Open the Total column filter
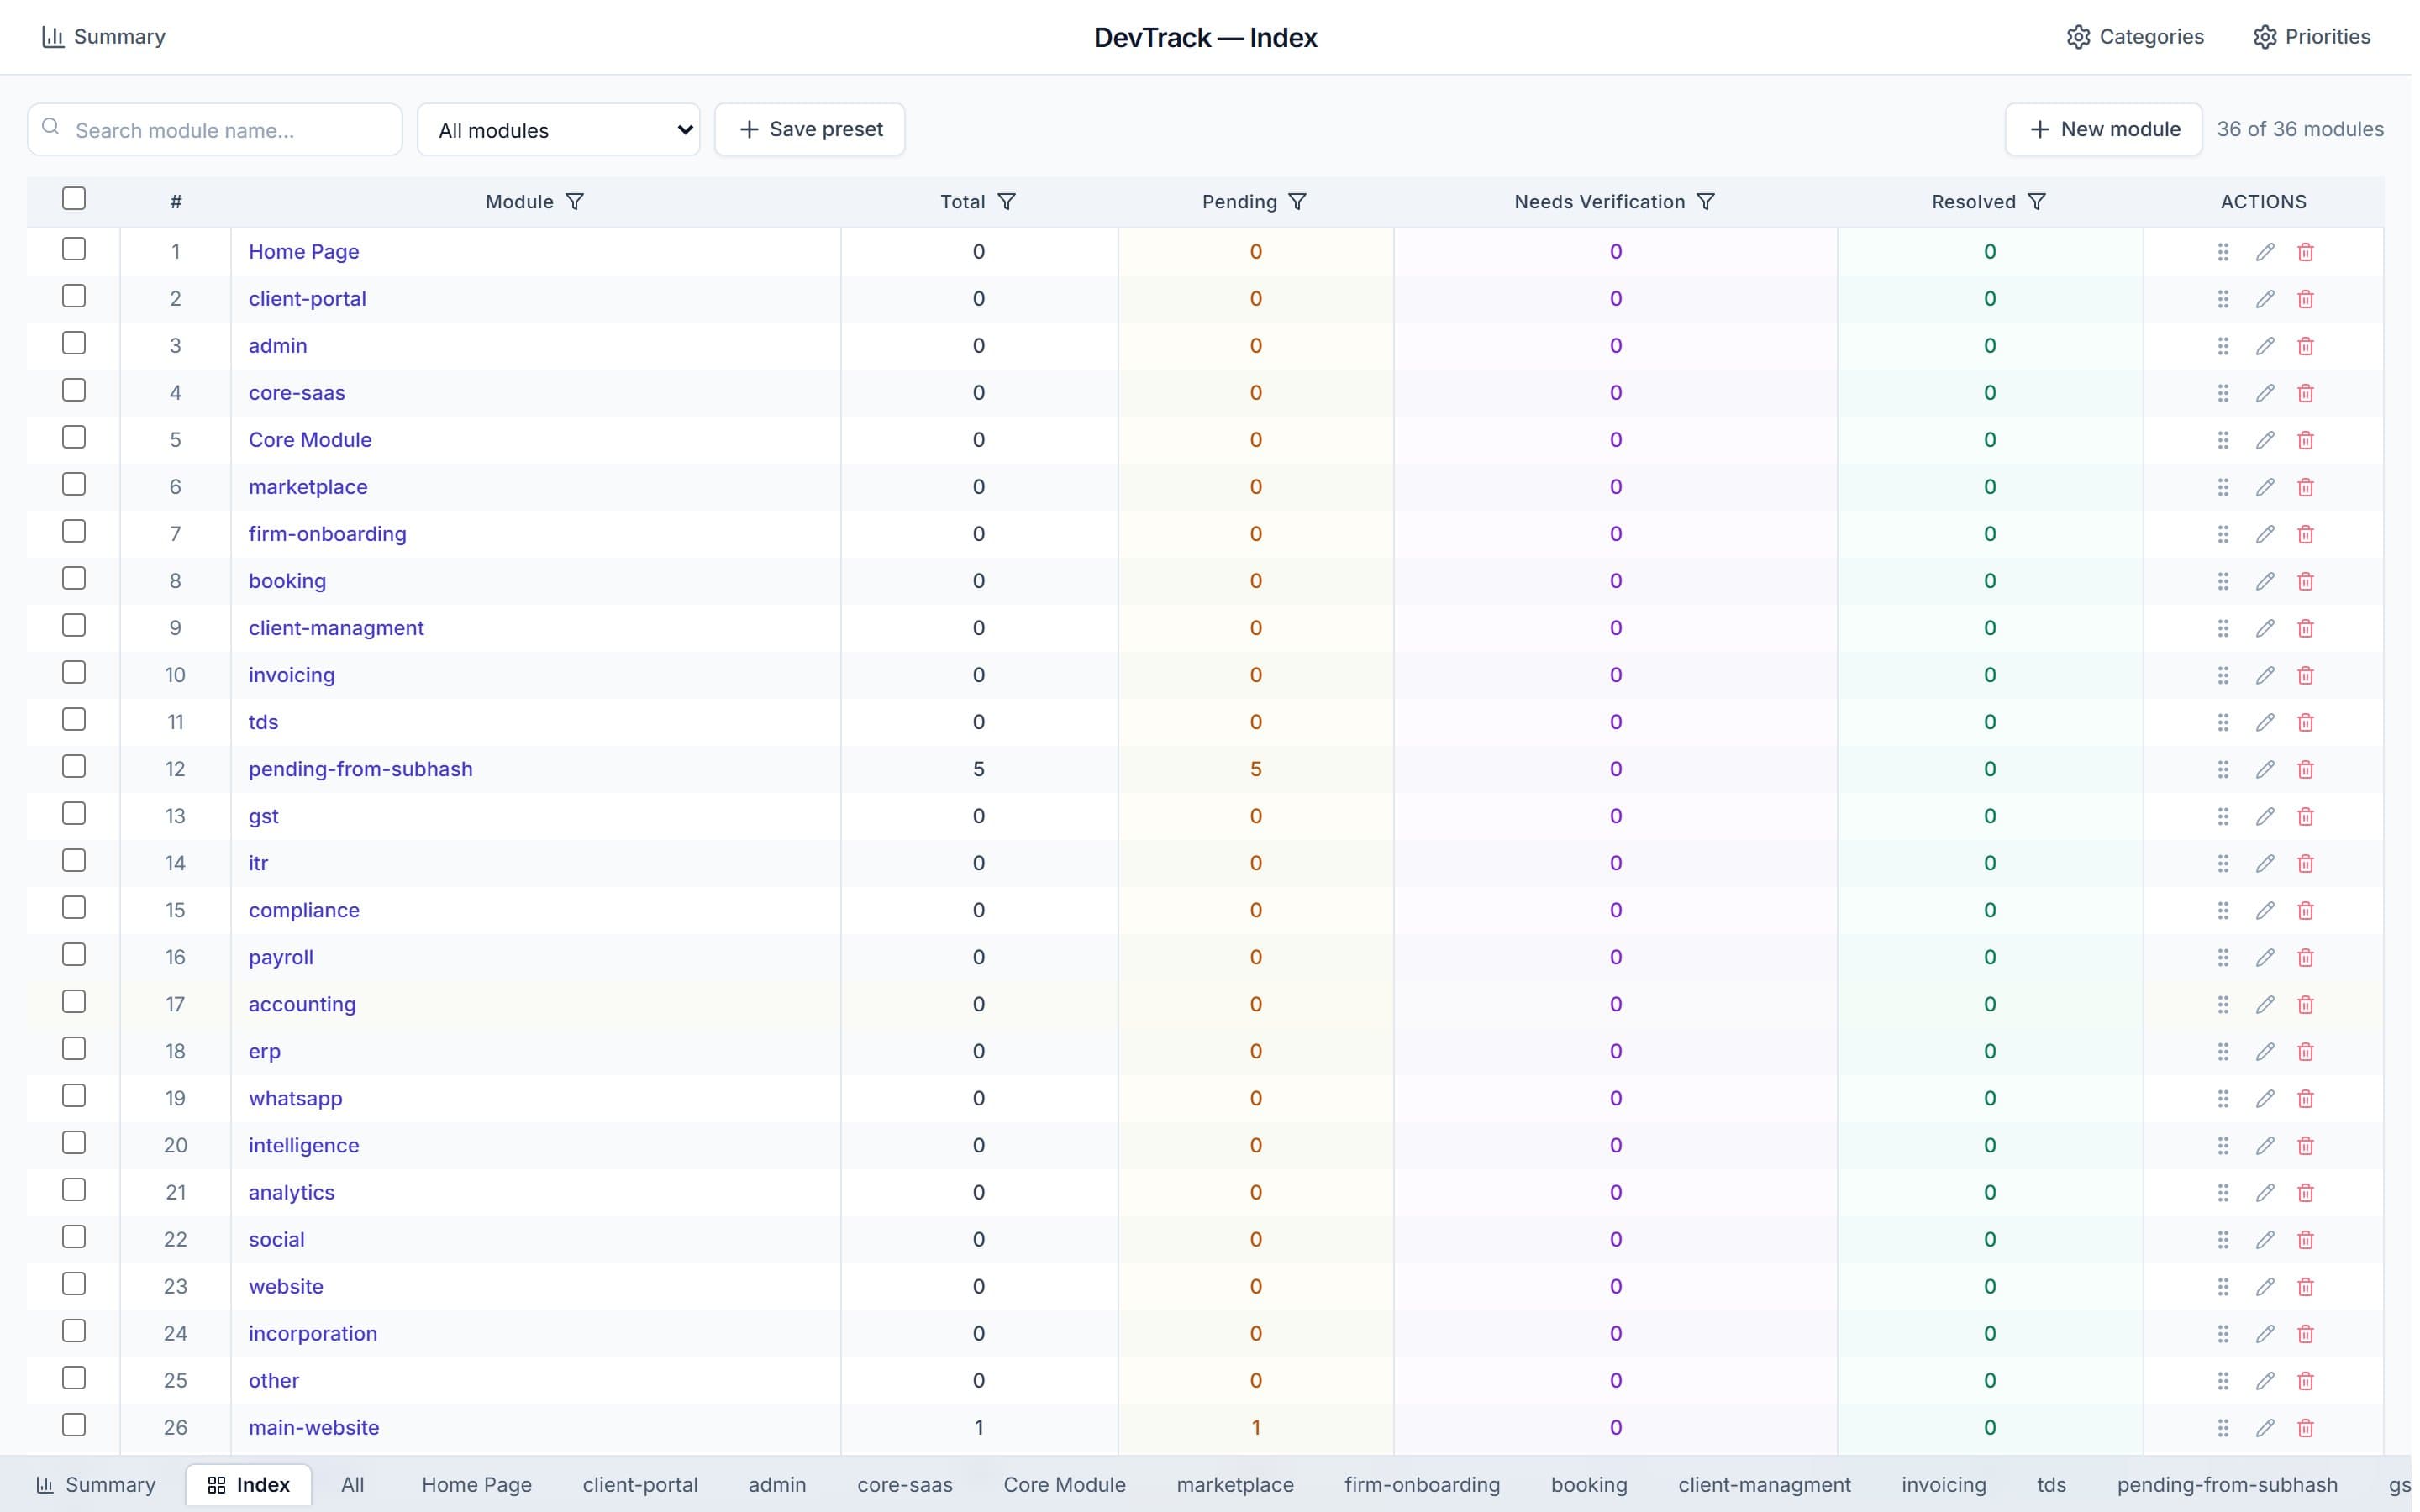Viewport: 2420px width, 1512px height. point(1006,202)
